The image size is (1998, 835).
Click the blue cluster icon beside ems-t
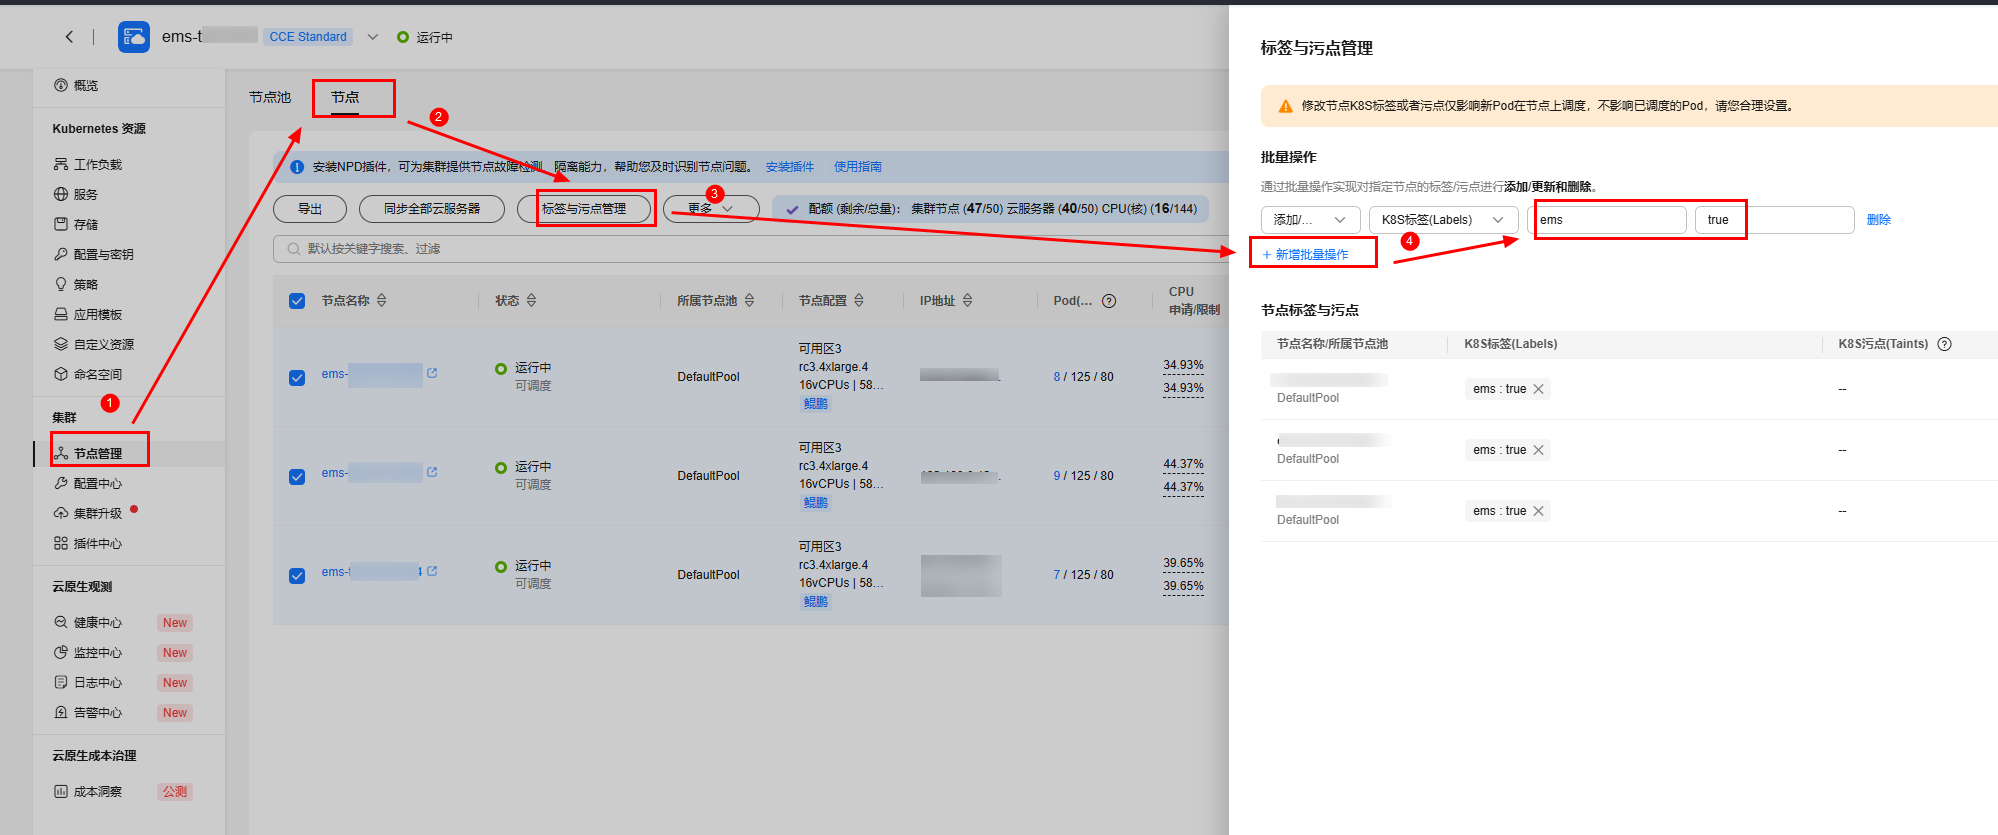[134, 37]
